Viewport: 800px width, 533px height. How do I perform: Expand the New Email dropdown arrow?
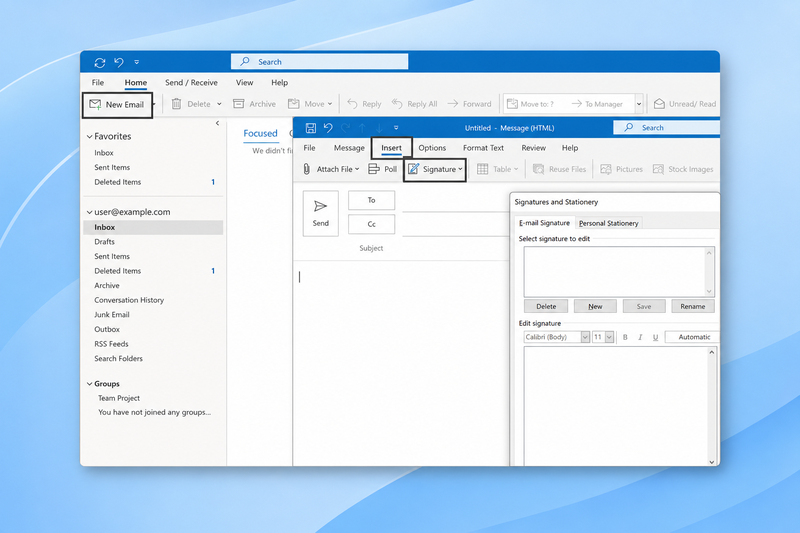point(154,105)
